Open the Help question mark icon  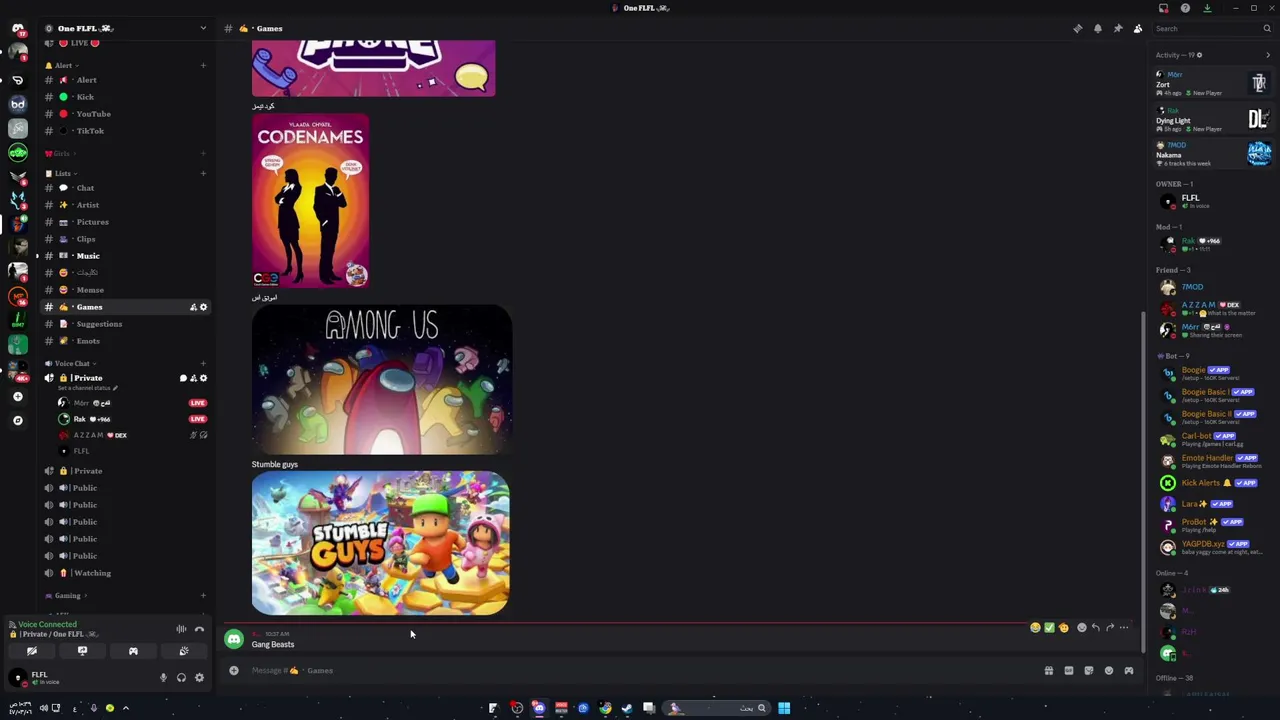pyautogui.click(x=1185, y=8)
